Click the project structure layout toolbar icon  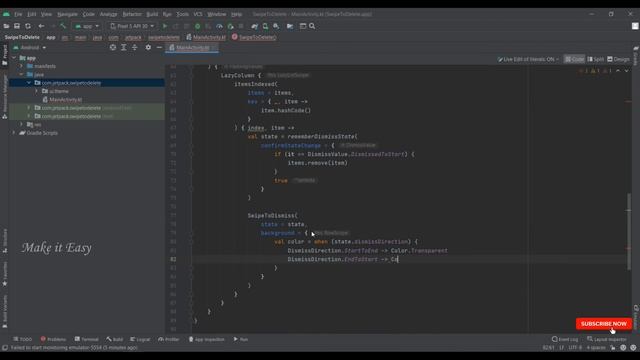[303, 26]
